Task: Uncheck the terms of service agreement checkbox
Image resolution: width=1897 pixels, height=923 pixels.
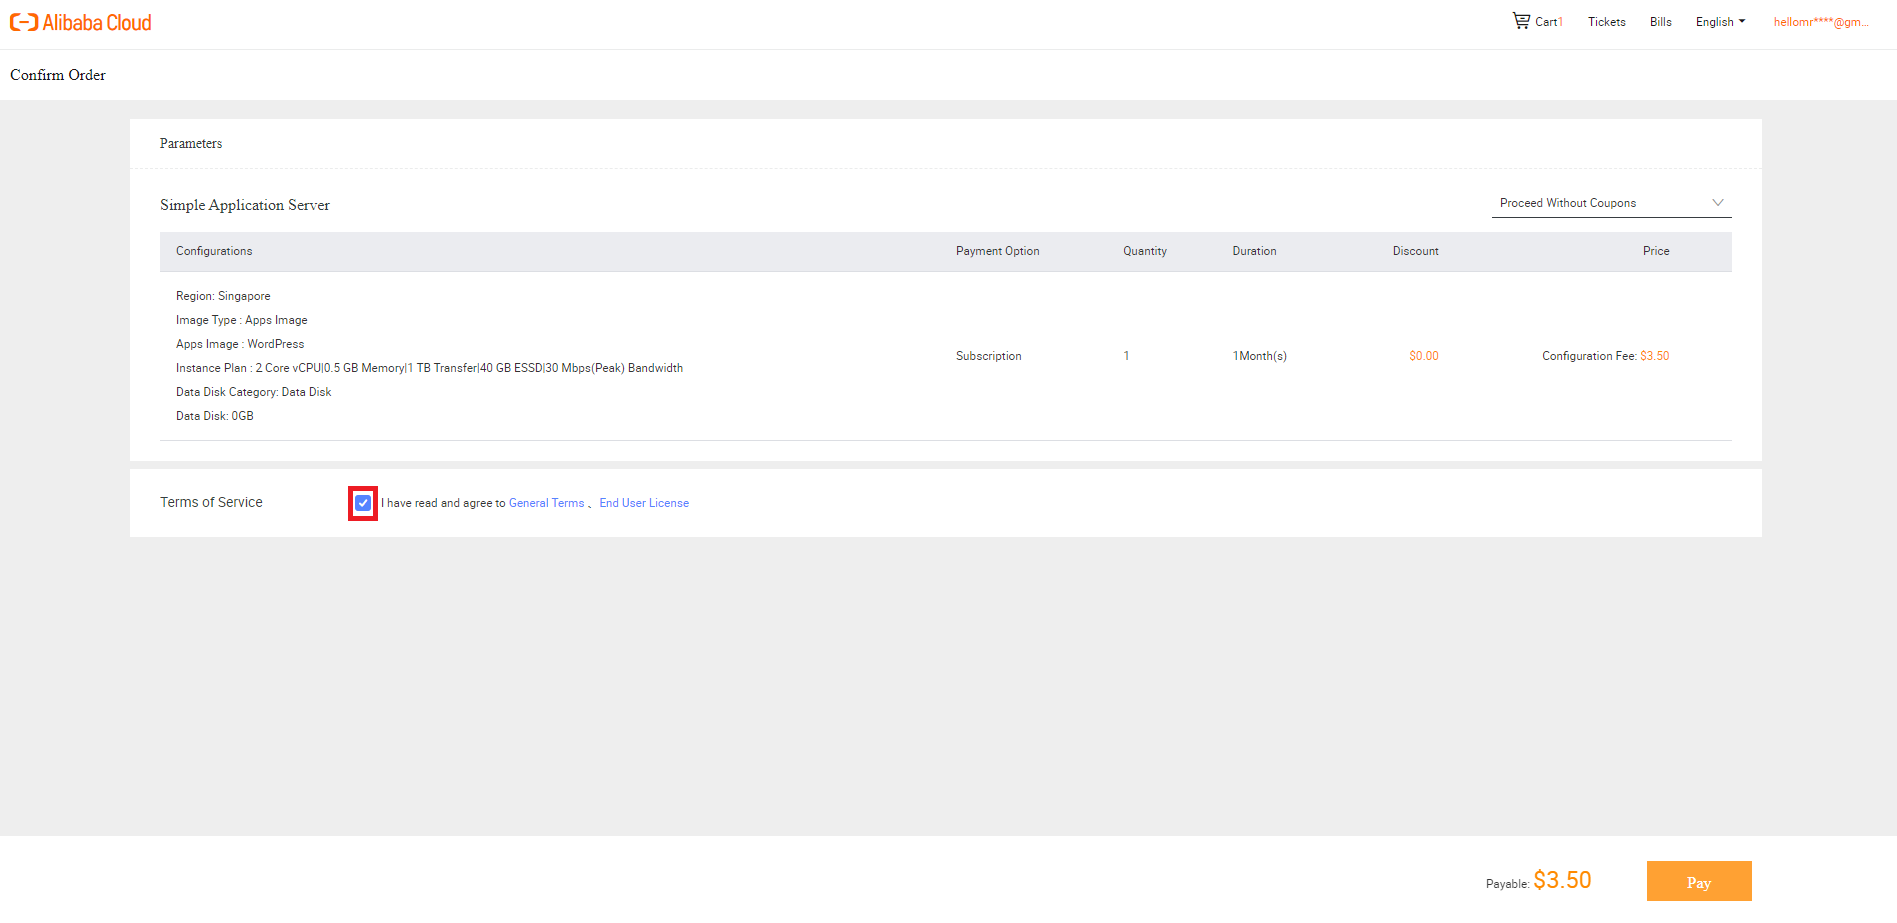Action: pyautogui.click(x=363, y=503)
